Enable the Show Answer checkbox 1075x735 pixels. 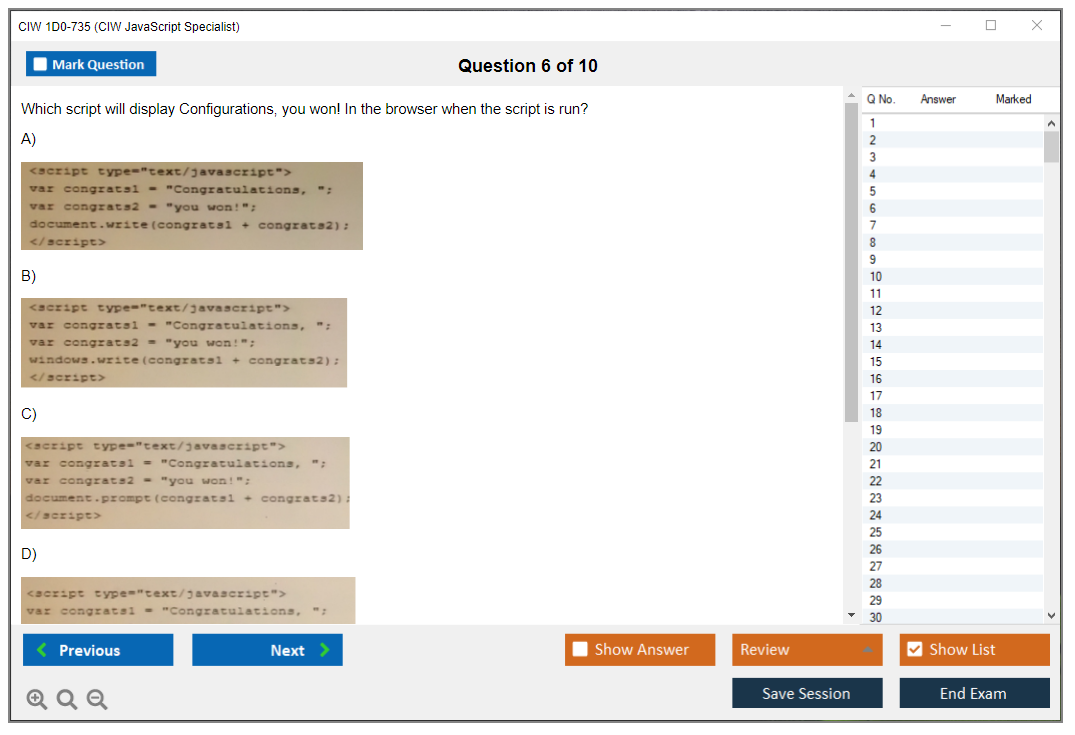coord(580,650)
